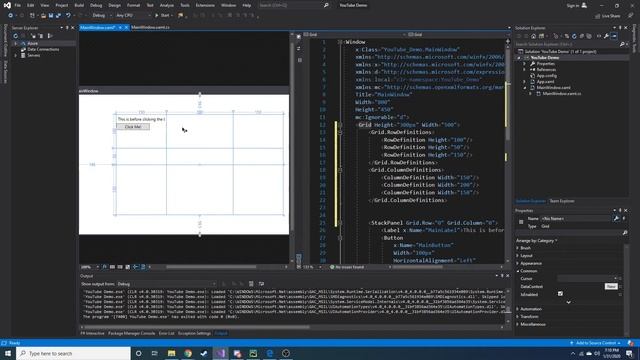Open the File menu

coord(17,5)
